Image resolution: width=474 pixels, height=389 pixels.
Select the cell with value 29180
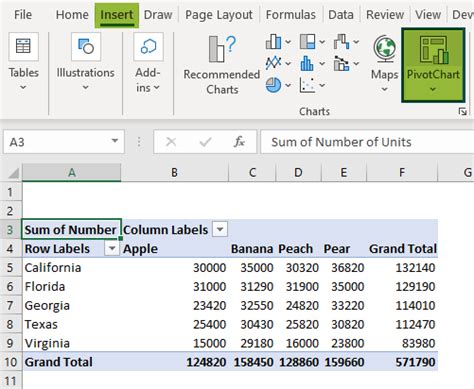point(252,343)
